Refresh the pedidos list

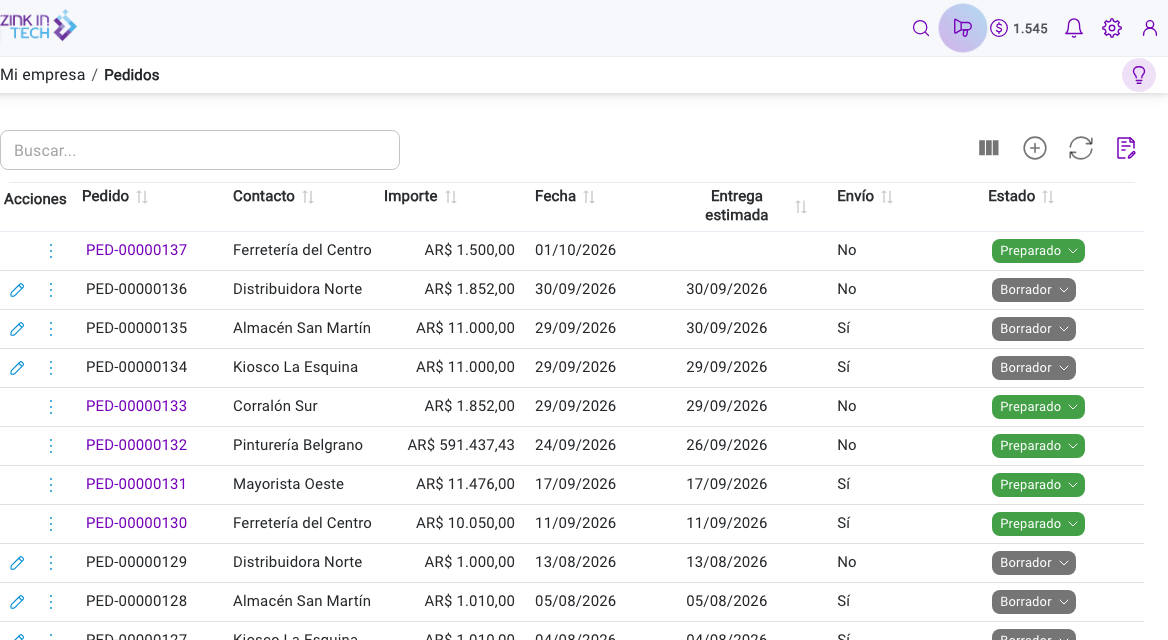coord(1081,148)
